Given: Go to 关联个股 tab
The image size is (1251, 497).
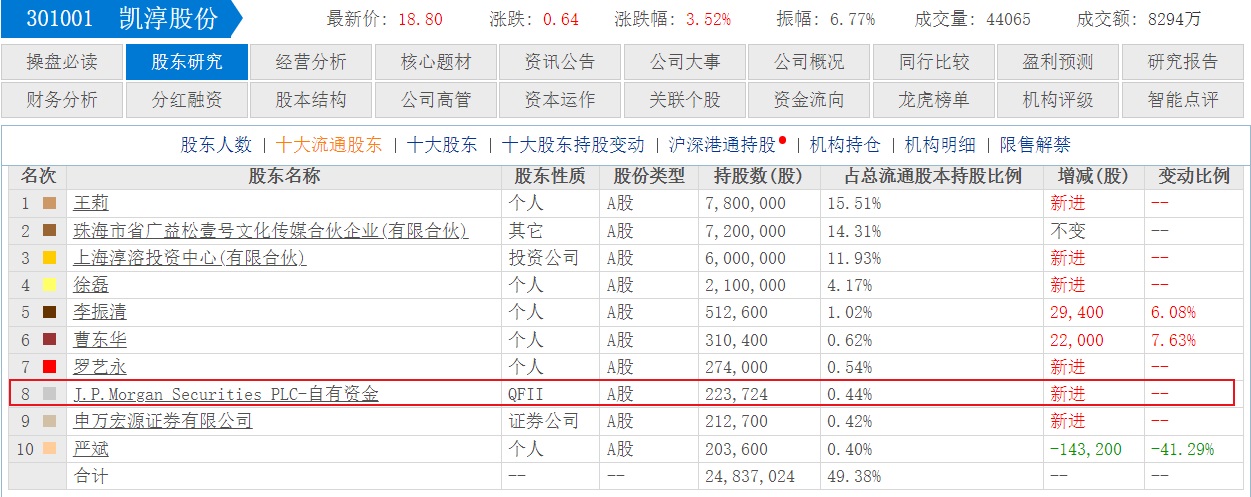Looking at the screenshot, I should tap(685, 100).
